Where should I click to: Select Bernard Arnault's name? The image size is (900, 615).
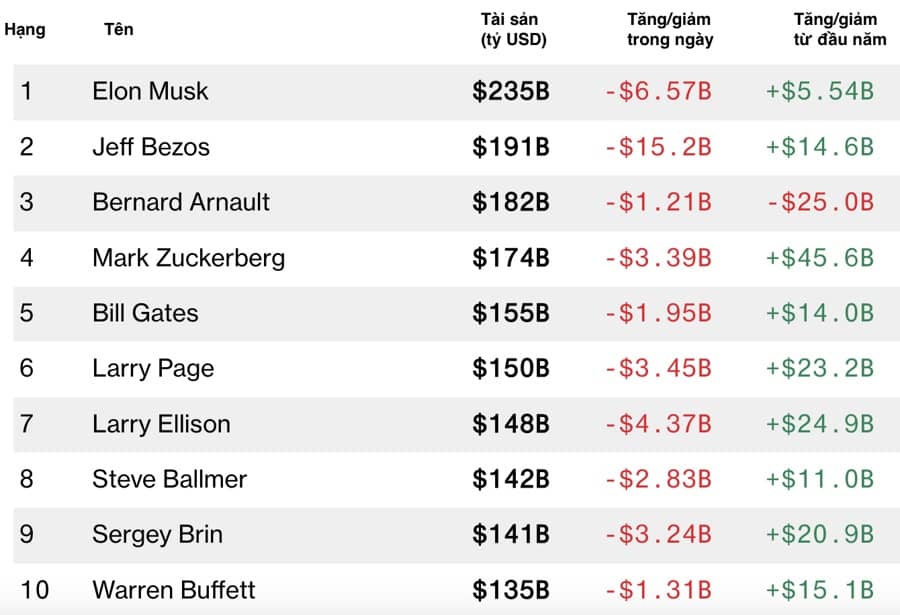click(181, 202)
